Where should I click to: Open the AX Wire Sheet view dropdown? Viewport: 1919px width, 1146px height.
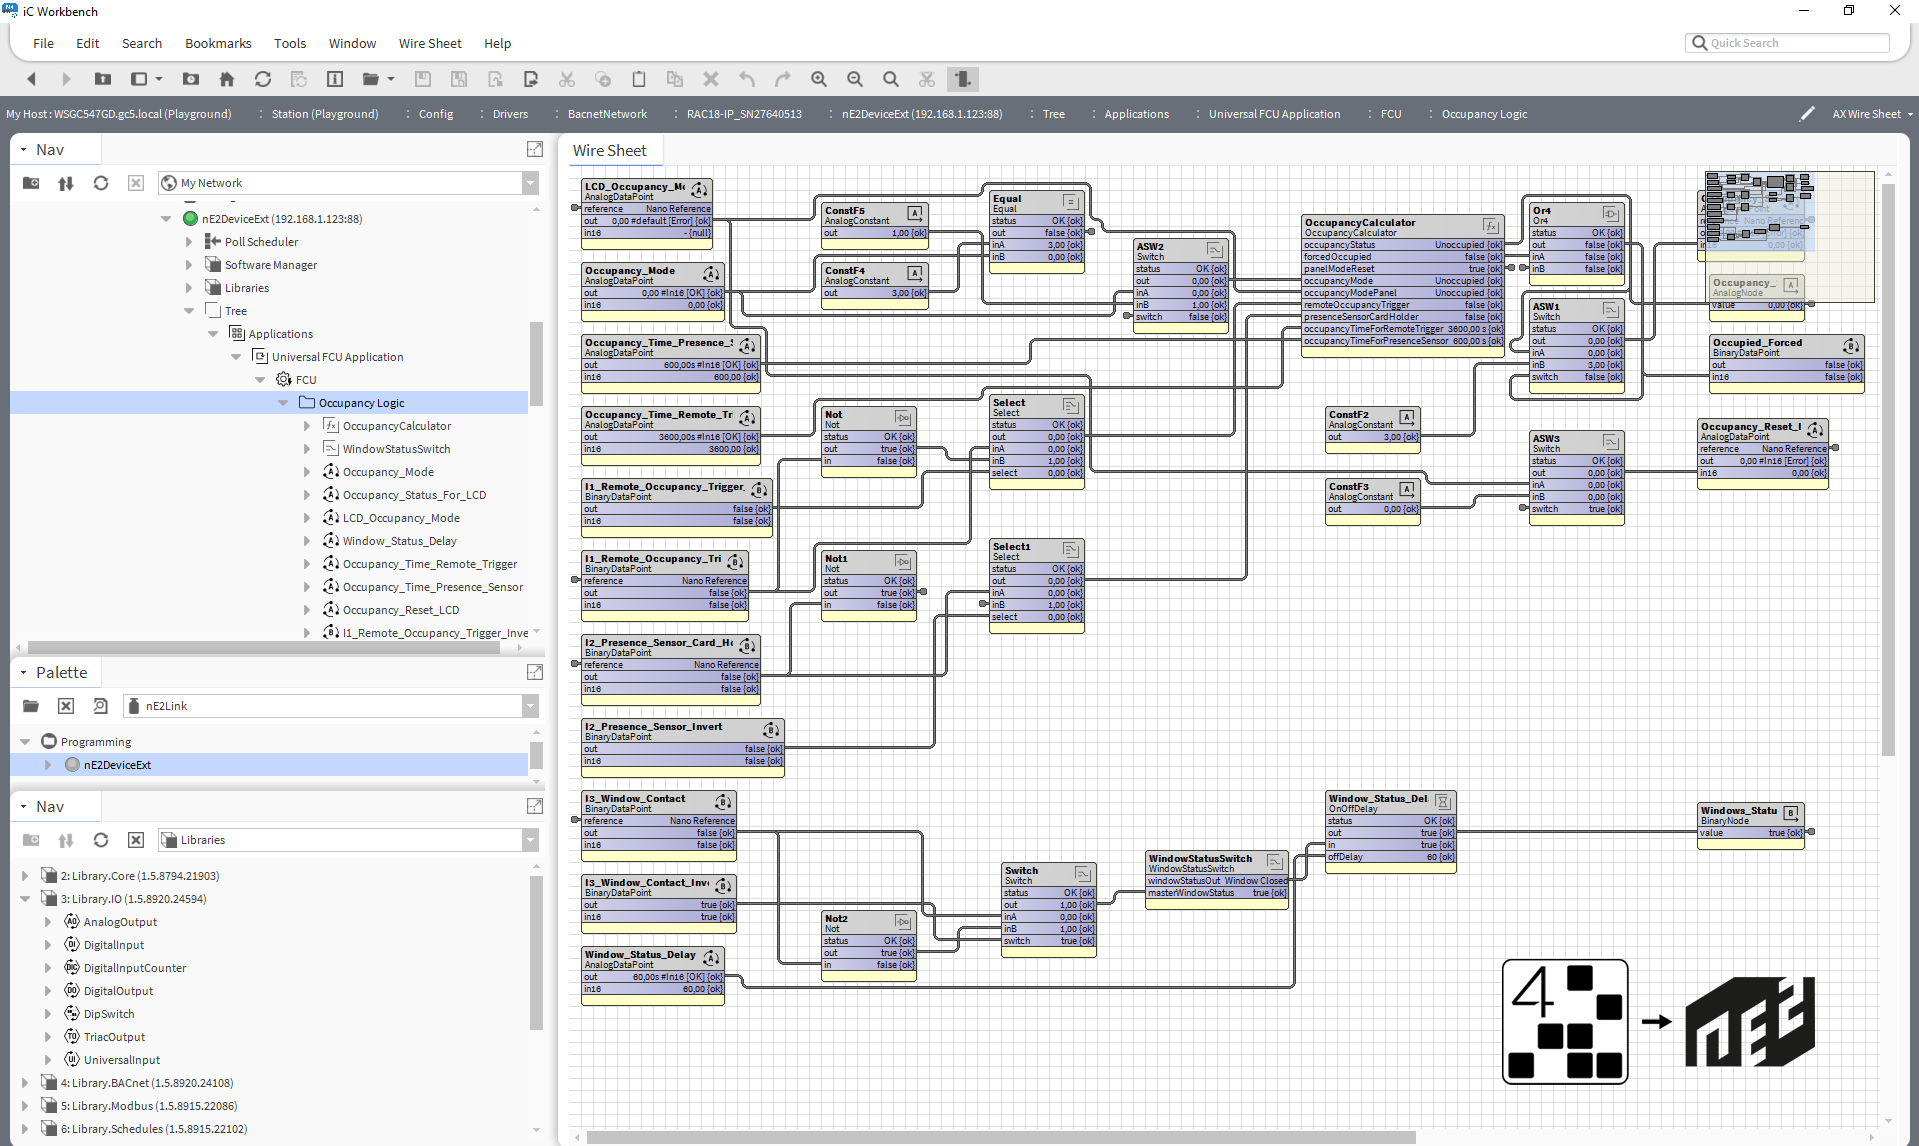coord(1872,114)
